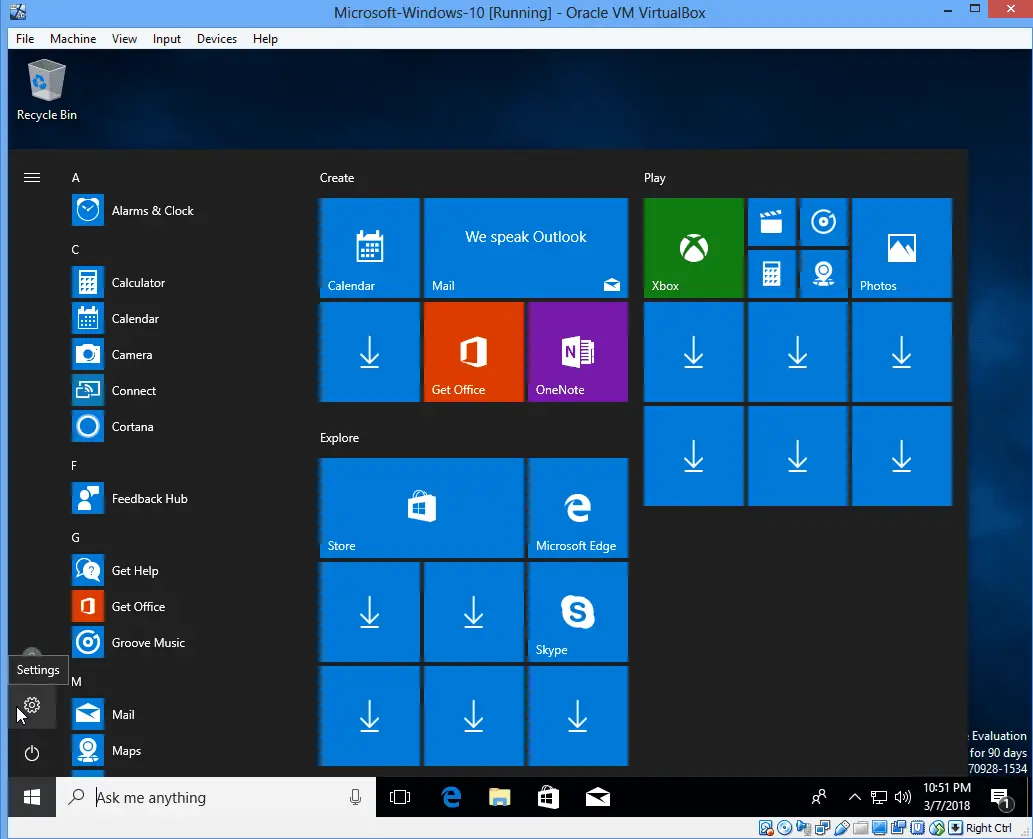Open the Groove Music small tile
This screenshot has width=1033, height=839.
(x=824, y=222)
